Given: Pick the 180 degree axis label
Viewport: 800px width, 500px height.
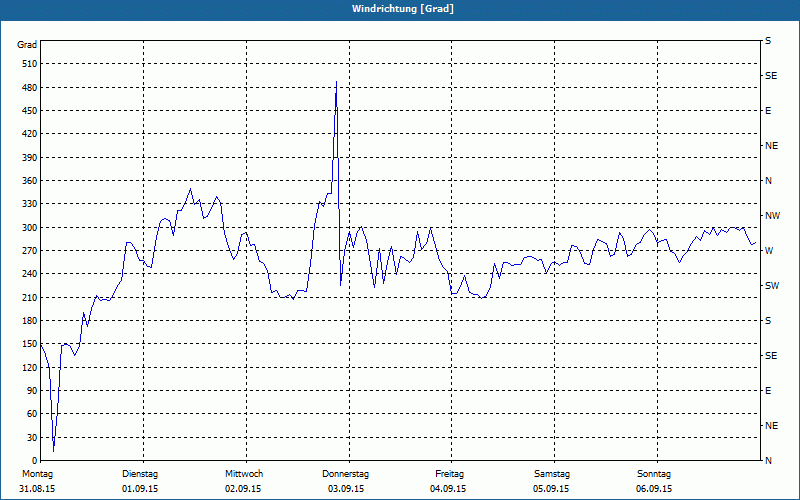Looking at the screenshot, I should tap(30, 321).
